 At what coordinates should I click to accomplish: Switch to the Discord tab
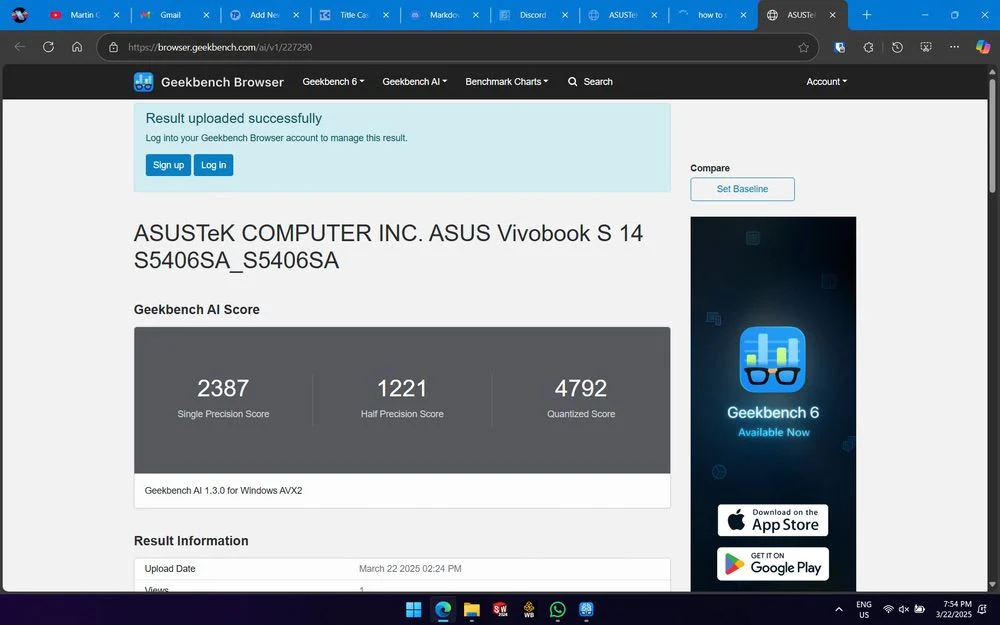click(533, 15)
